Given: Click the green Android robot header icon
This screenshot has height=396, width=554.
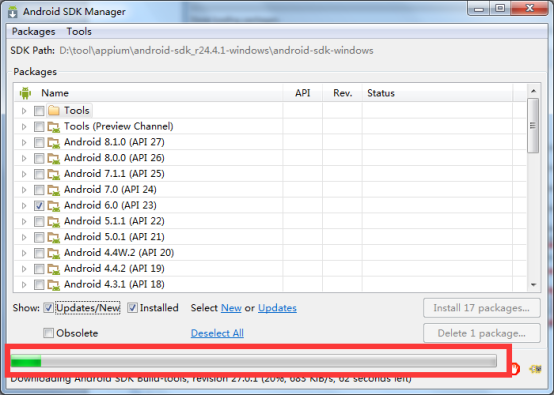Looking at the screenshot, I should coord(25,93).
